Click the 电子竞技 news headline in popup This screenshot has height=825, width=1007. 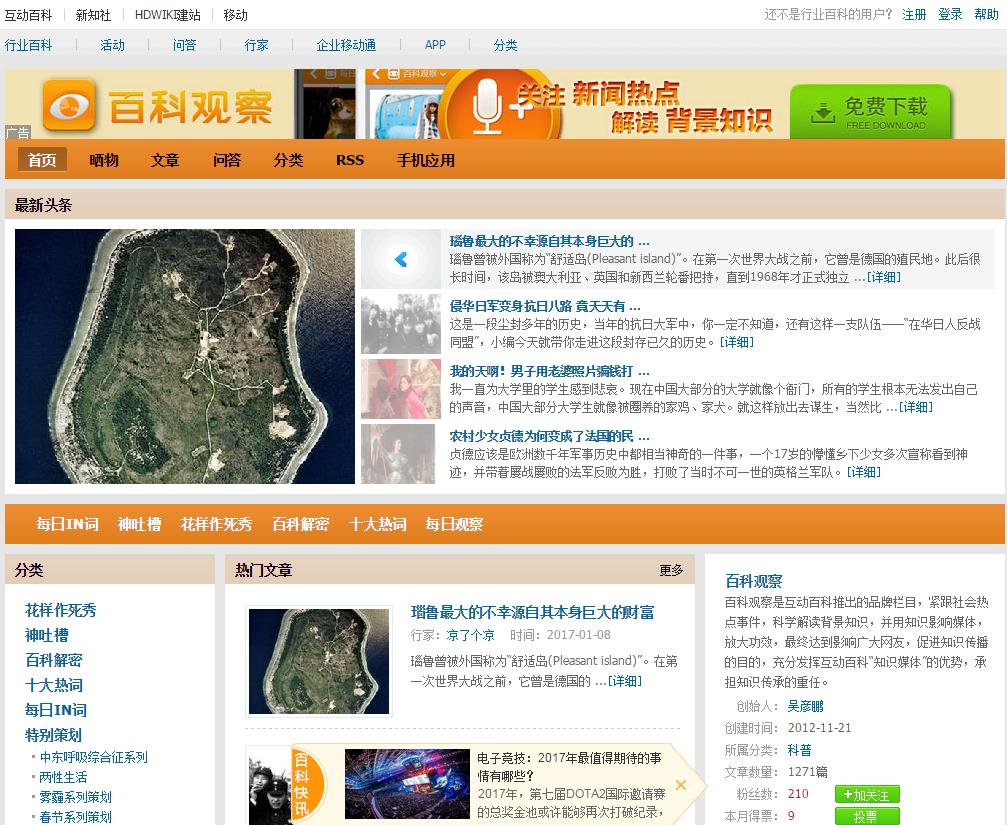[569, 767]
